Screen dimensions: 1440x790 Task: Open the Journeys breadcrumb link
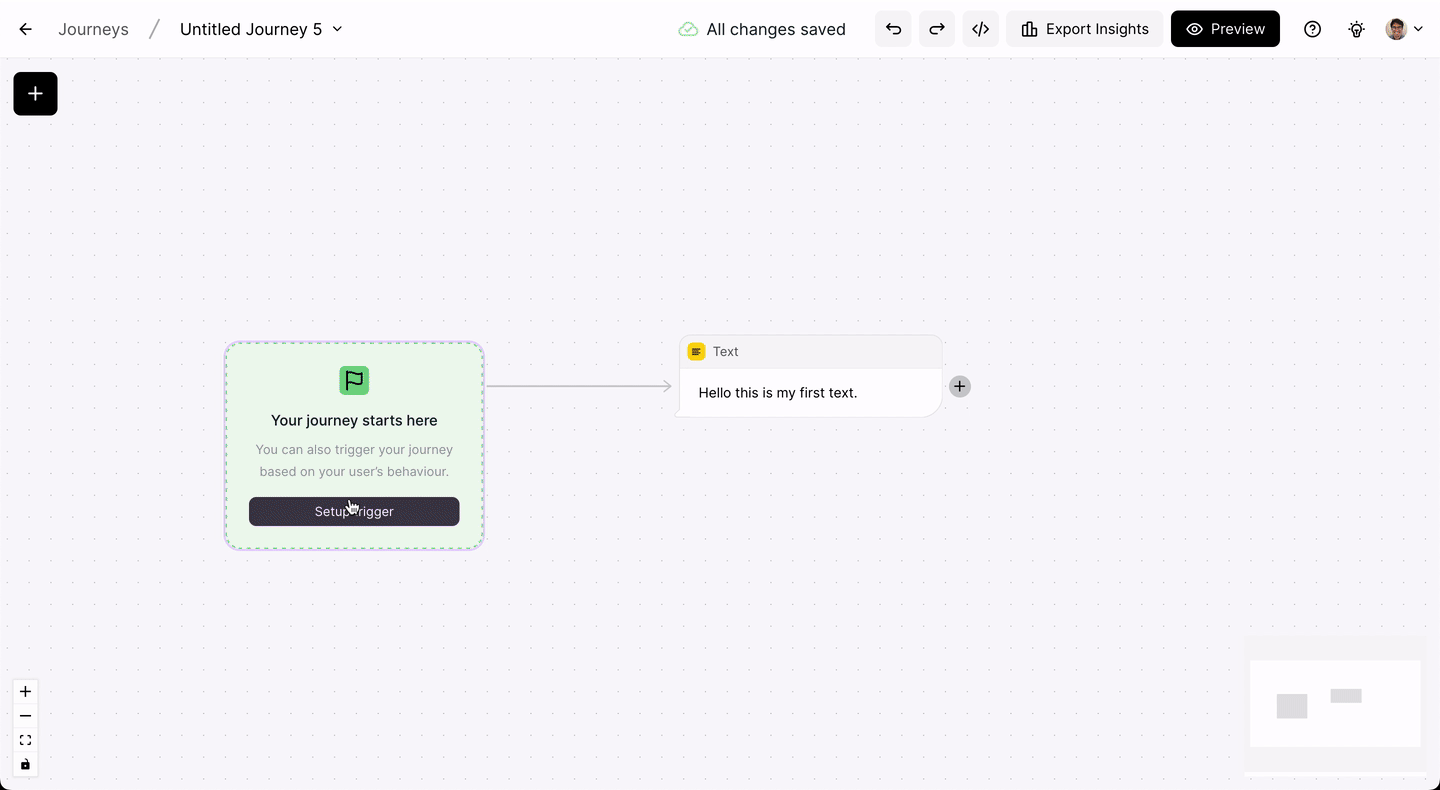pos(93,29)
